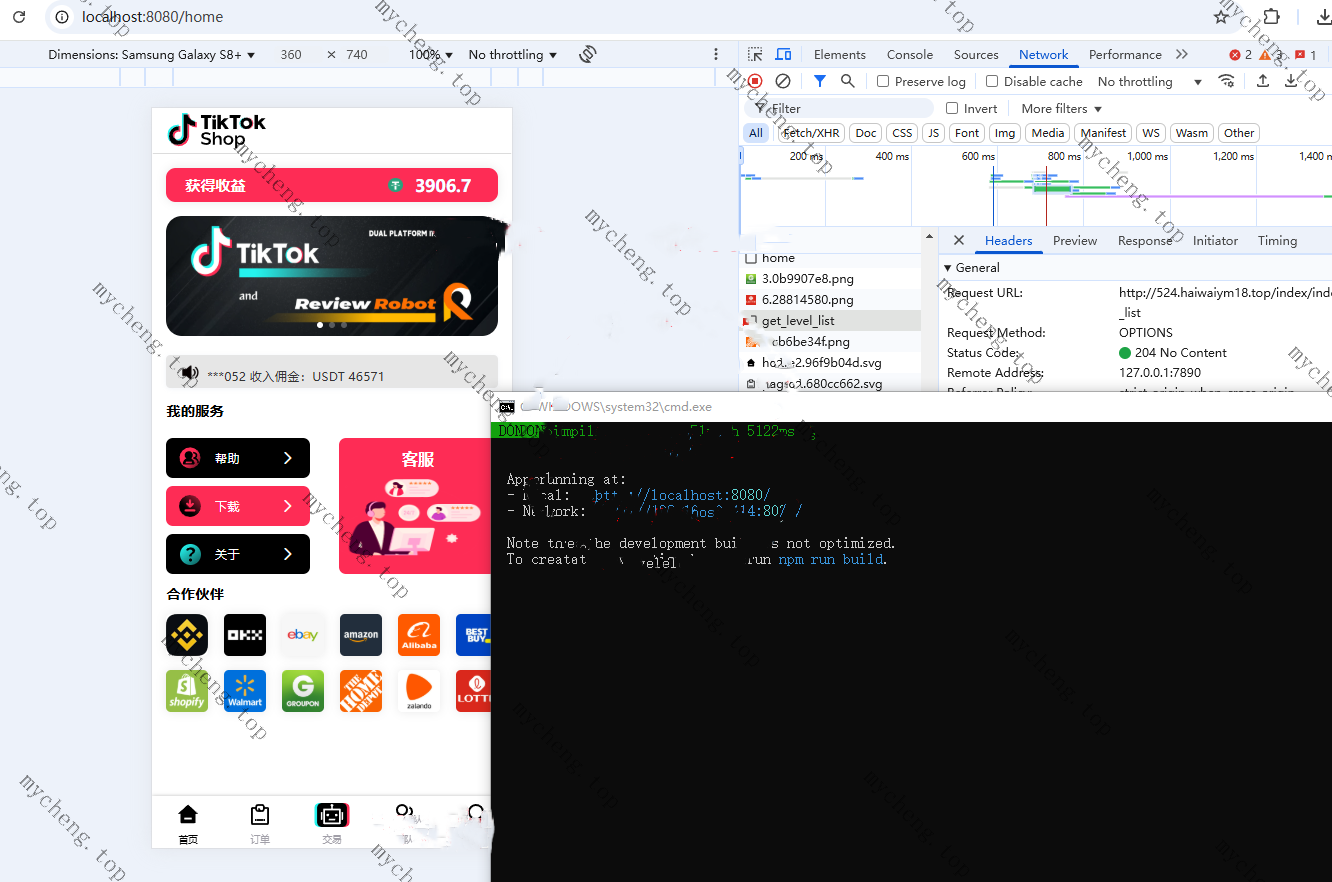Open Network panel No throttling dropdown
The width and height of the screenshot is (1332, 882).
point(1150,81)
